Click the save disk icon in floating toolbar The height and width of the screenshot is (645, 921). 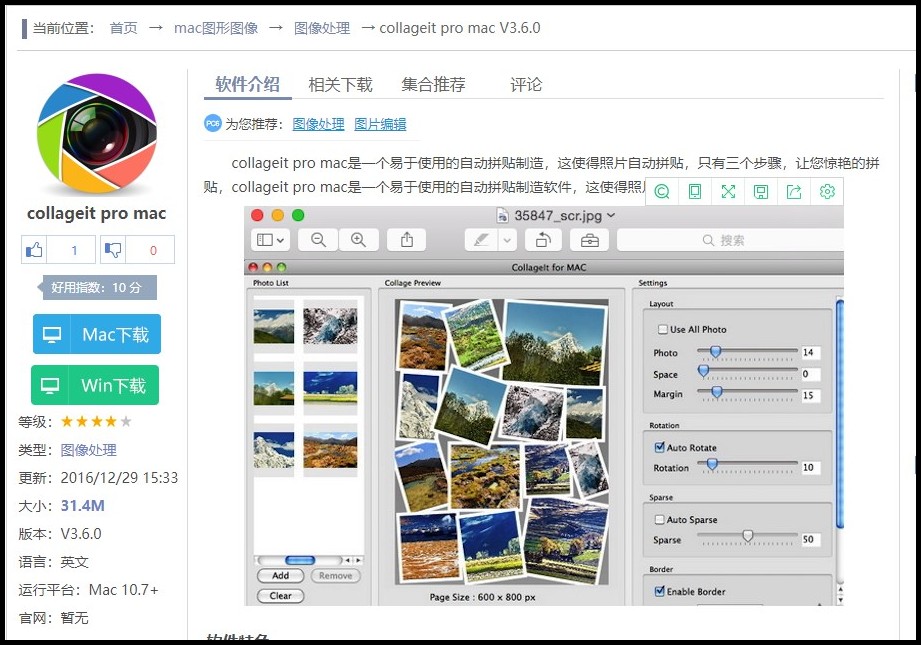761,192
